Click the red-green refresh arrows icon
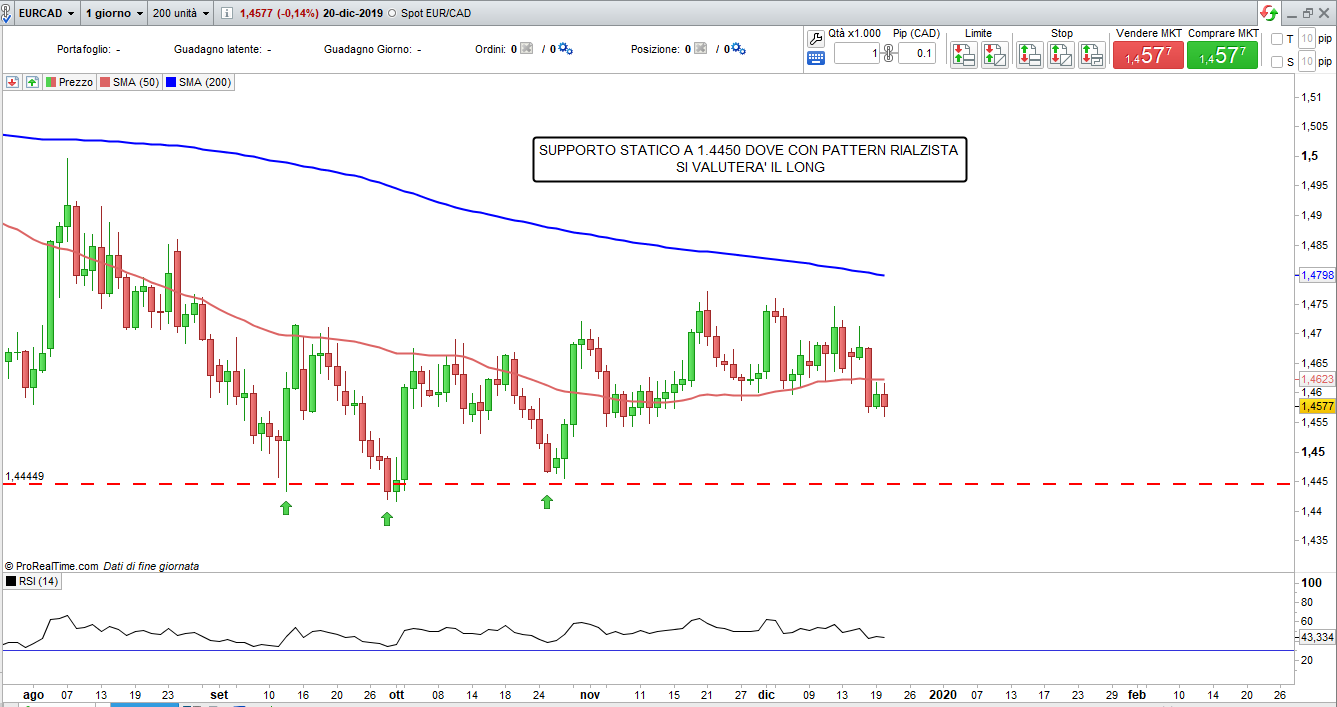Image resolution: width=1337 pixels, height=707 pixels. [x=1268, y=13]
